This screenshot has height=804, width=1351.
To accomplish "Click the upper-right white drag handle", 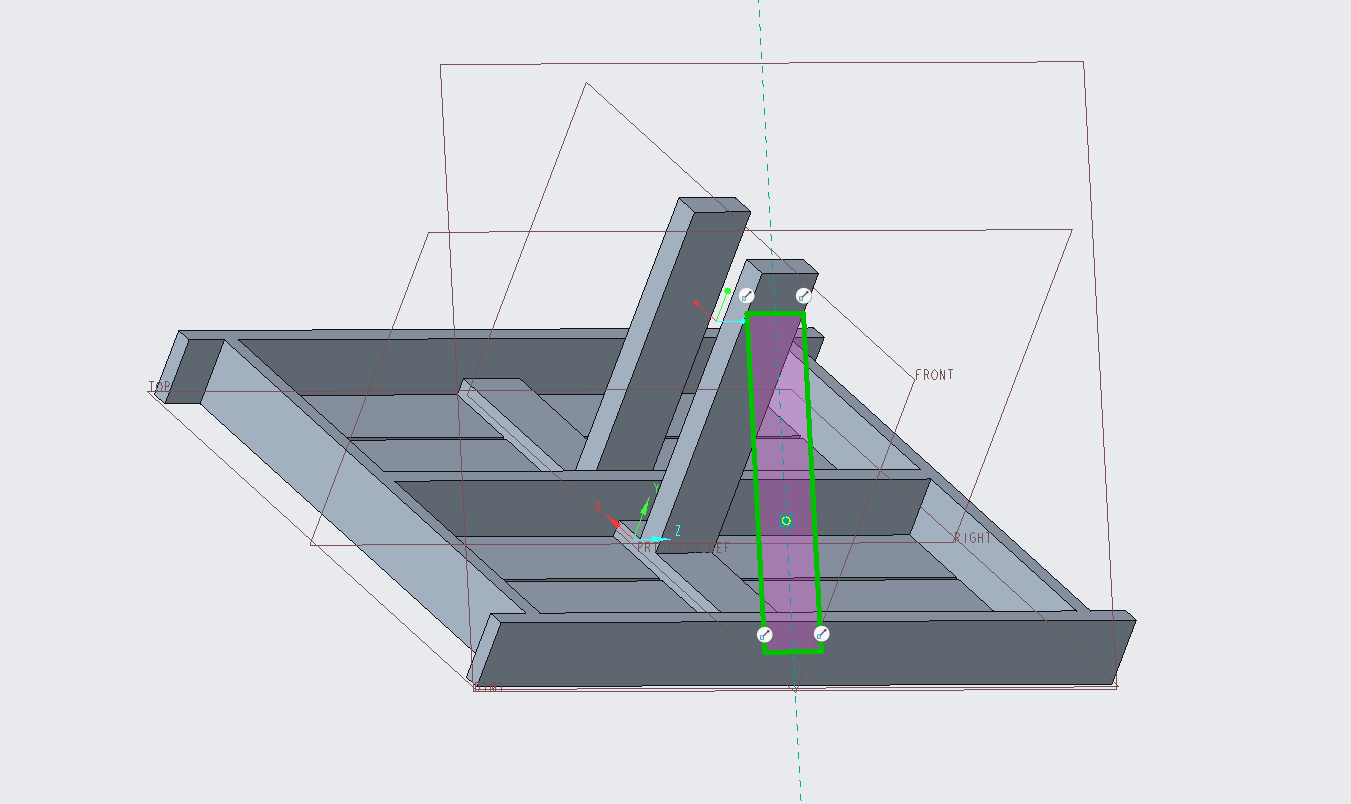I will click(802, 295).
